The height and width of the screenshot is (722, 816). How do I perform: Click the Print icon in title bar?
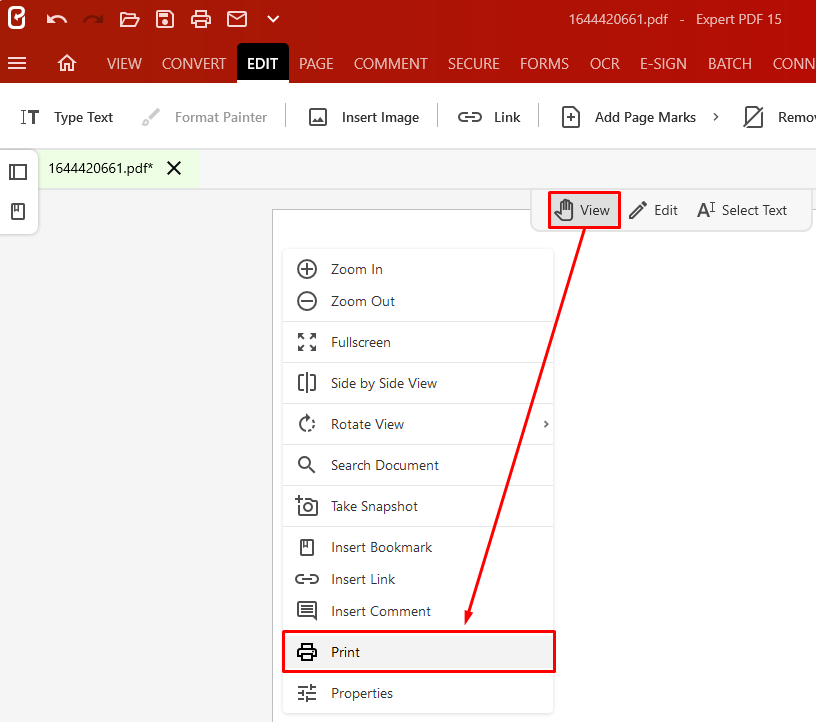[201, 19]
